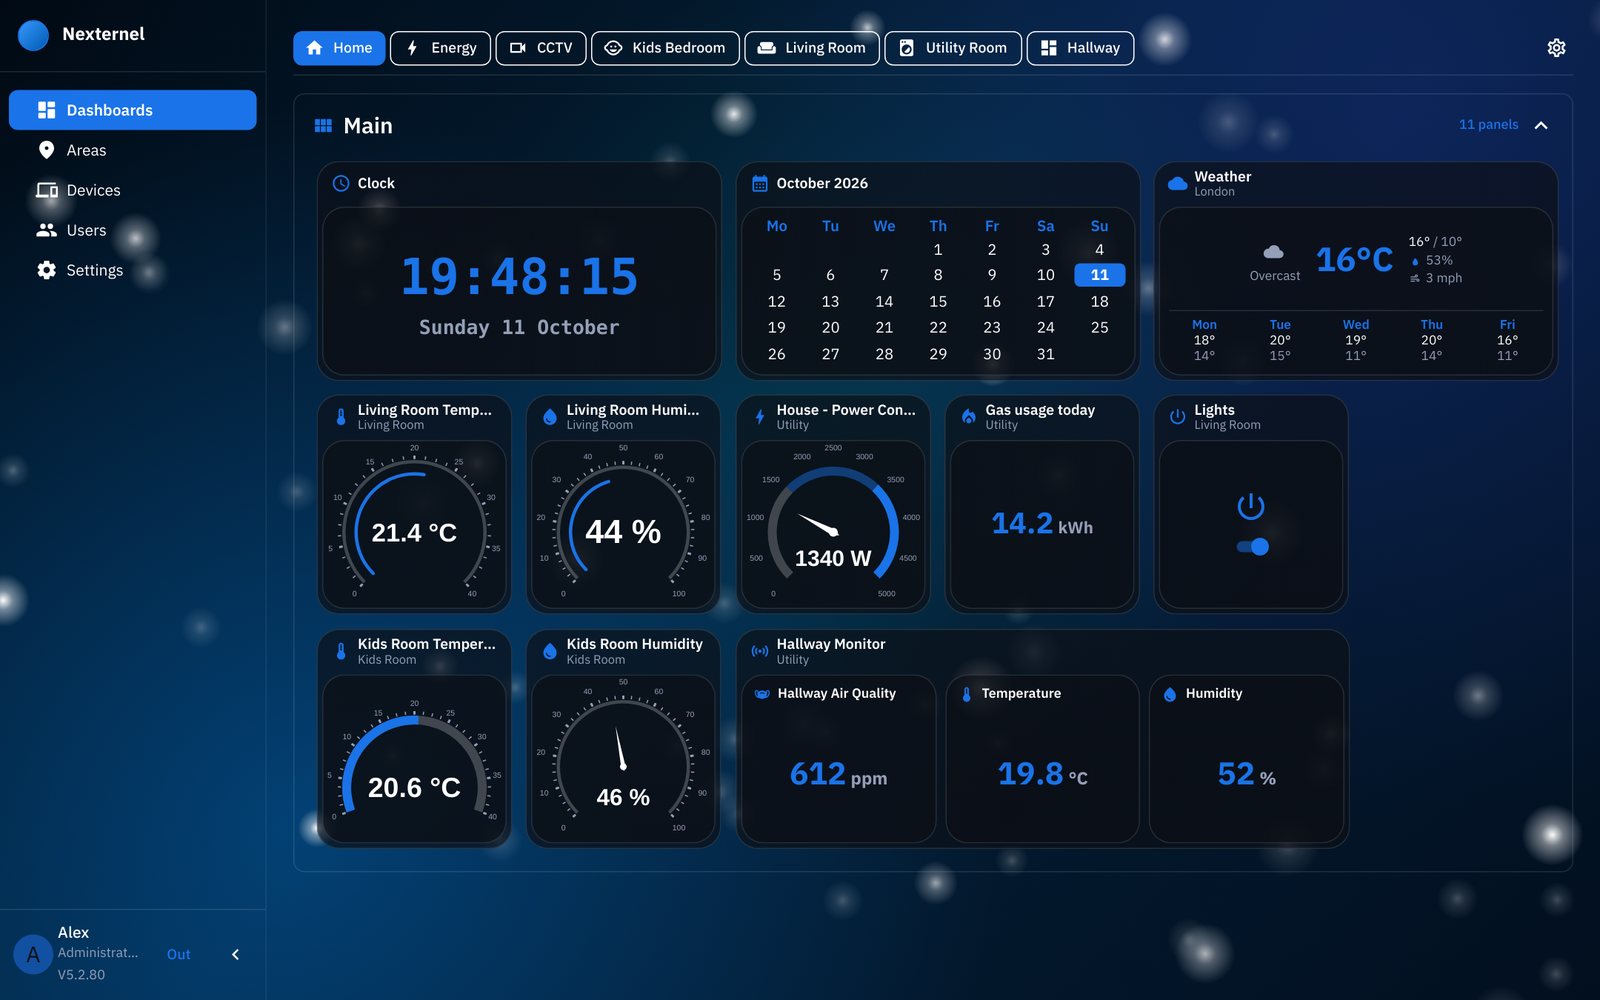The width and height of the screenshot is (1600, 1000).
Task: Click the Wed forecast in Weather panel
Action: pyautogui.click(x=1355, y=340)
